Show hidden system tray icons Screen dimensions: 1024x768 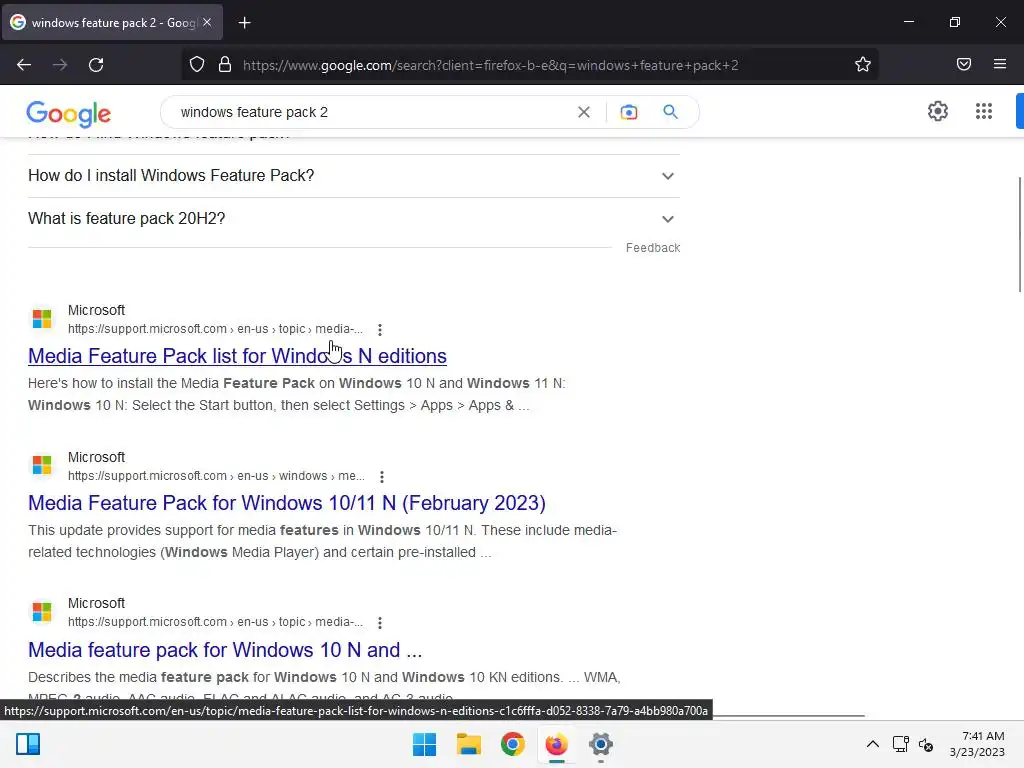(x=872, y=744)
